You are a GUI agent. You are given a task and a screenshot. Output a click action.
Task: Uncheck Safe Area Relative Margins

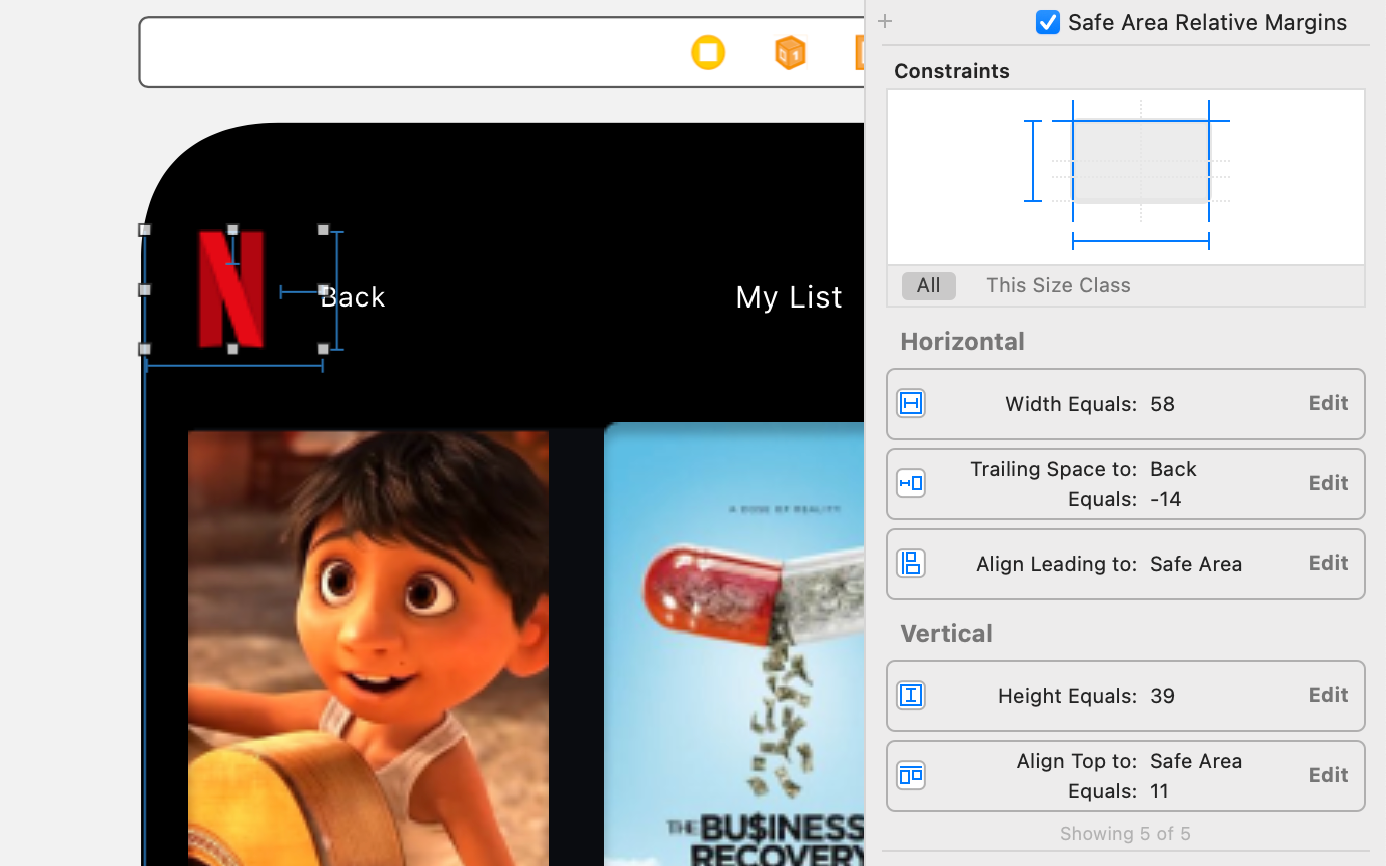click(x=1048, y=21)
